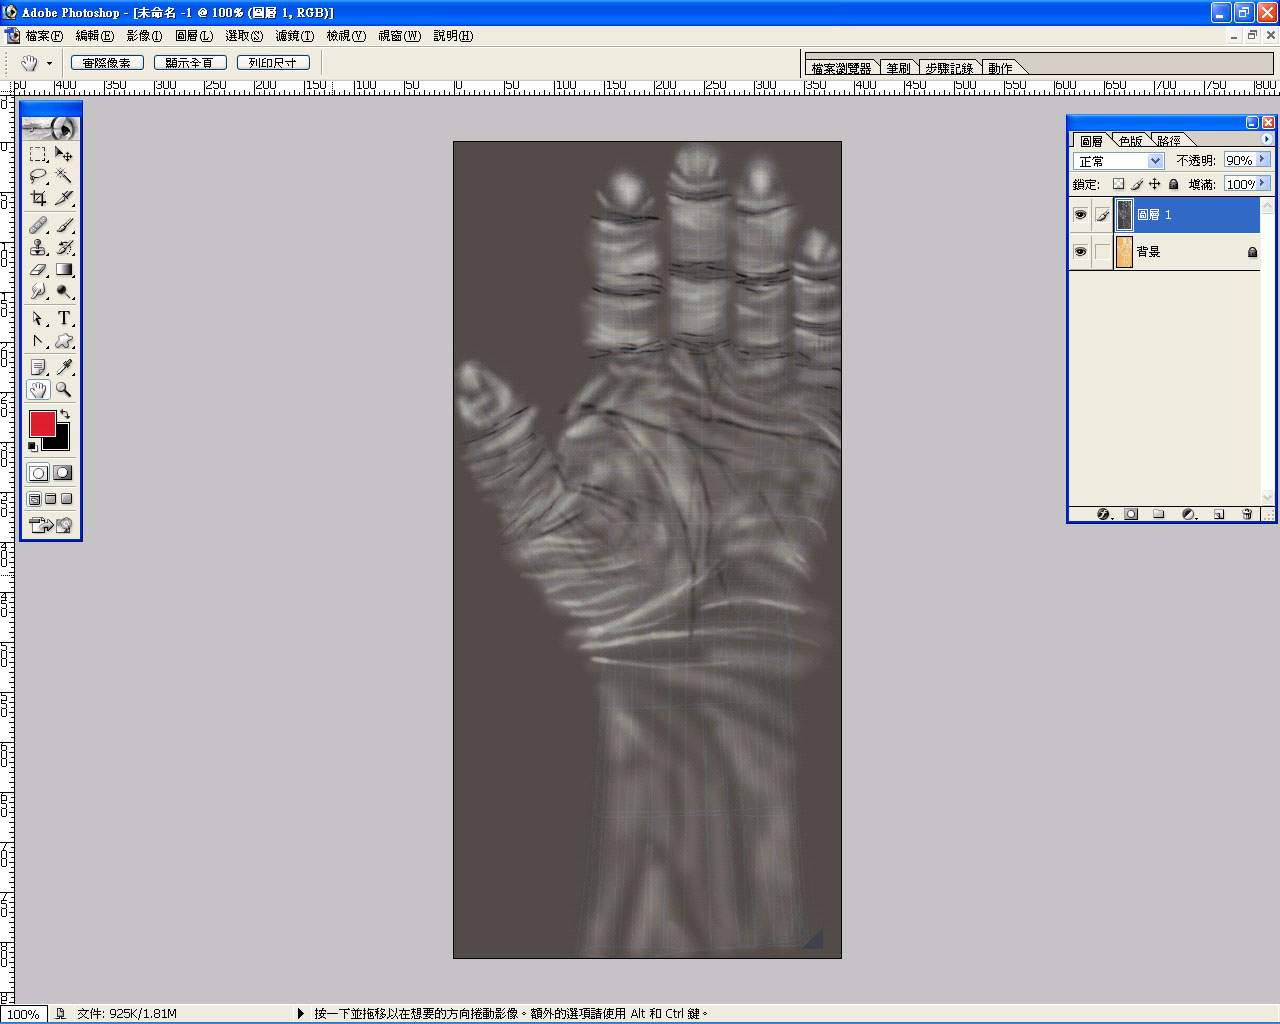Expand the 填滿 fill slider arrow

1263,184
